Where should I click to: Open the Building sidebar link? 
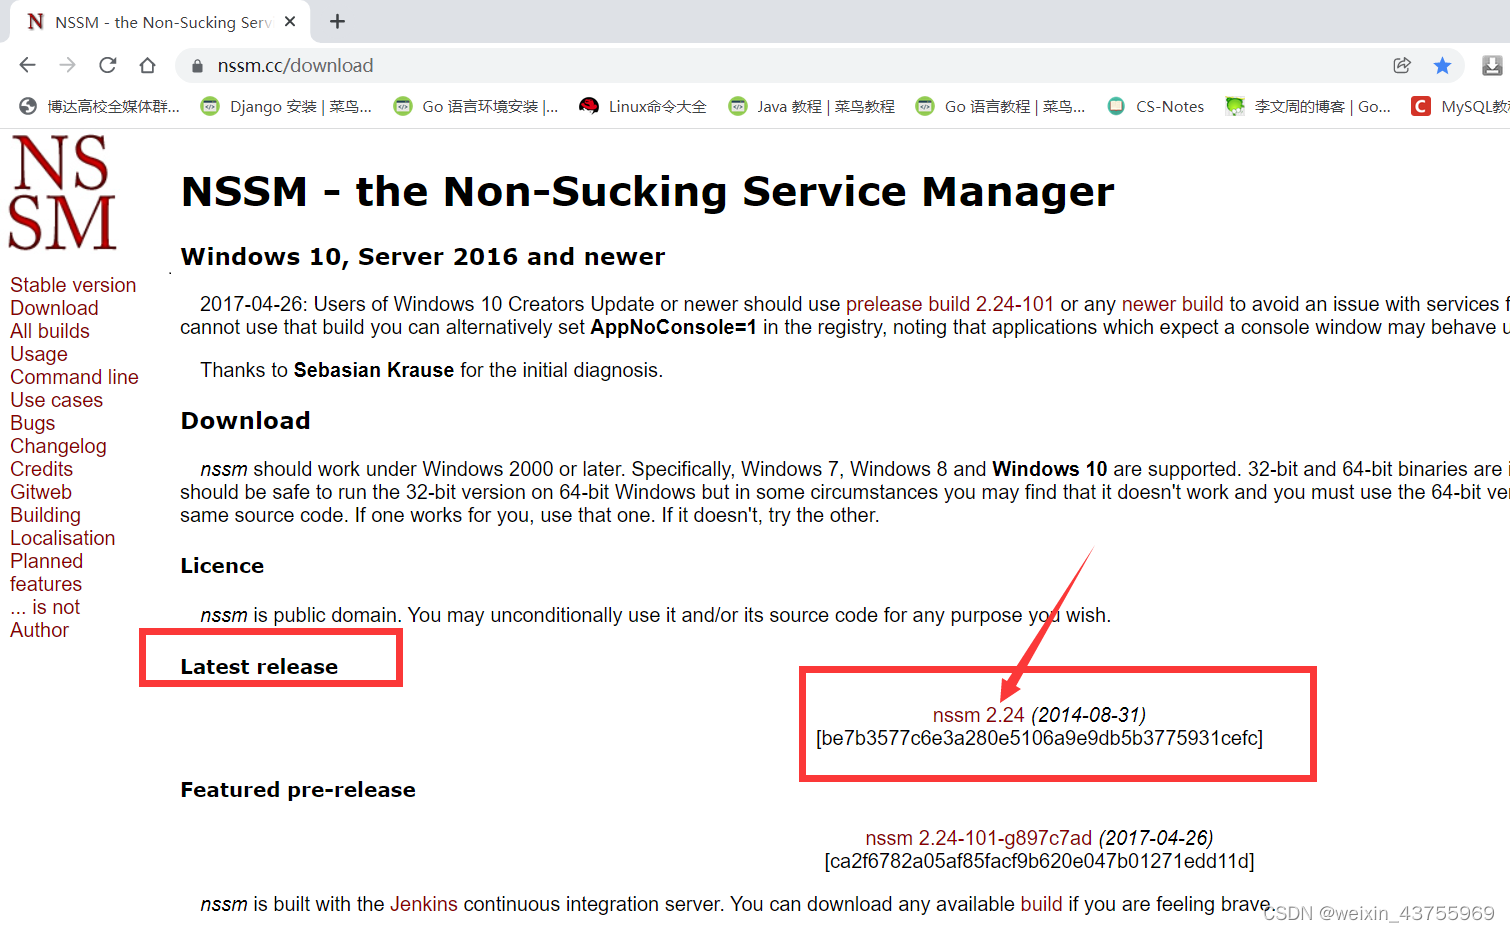(x=45, y=515)
